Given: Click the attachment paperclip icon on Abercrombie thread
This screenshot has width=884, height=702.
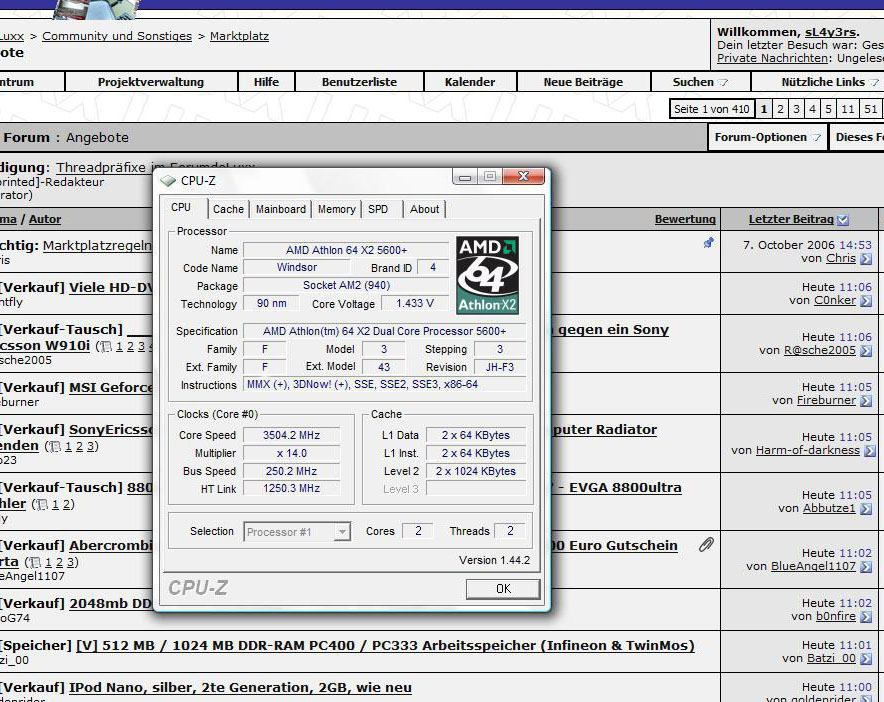Looking at the screenshot, I should [706, 545].
